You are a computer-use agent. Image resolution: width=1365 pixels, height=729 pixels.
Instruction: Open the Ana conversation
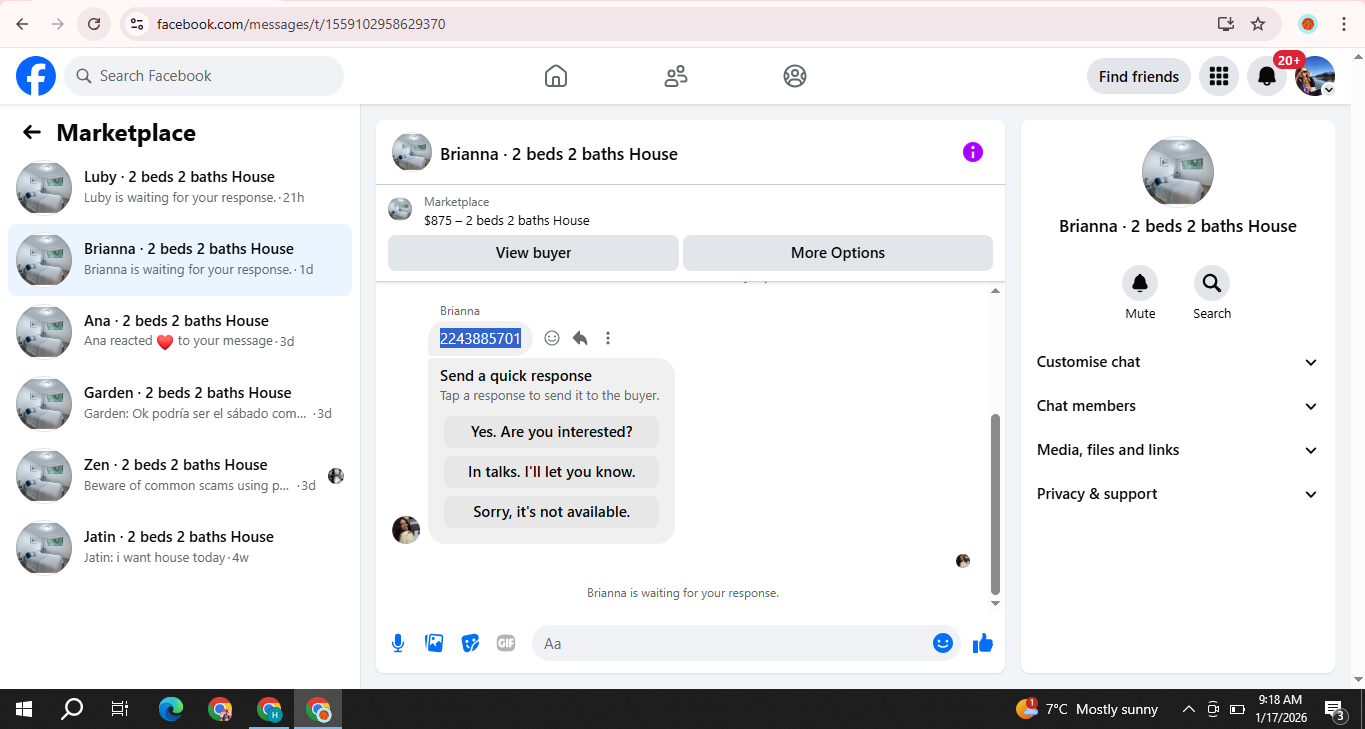coord(180,331)
